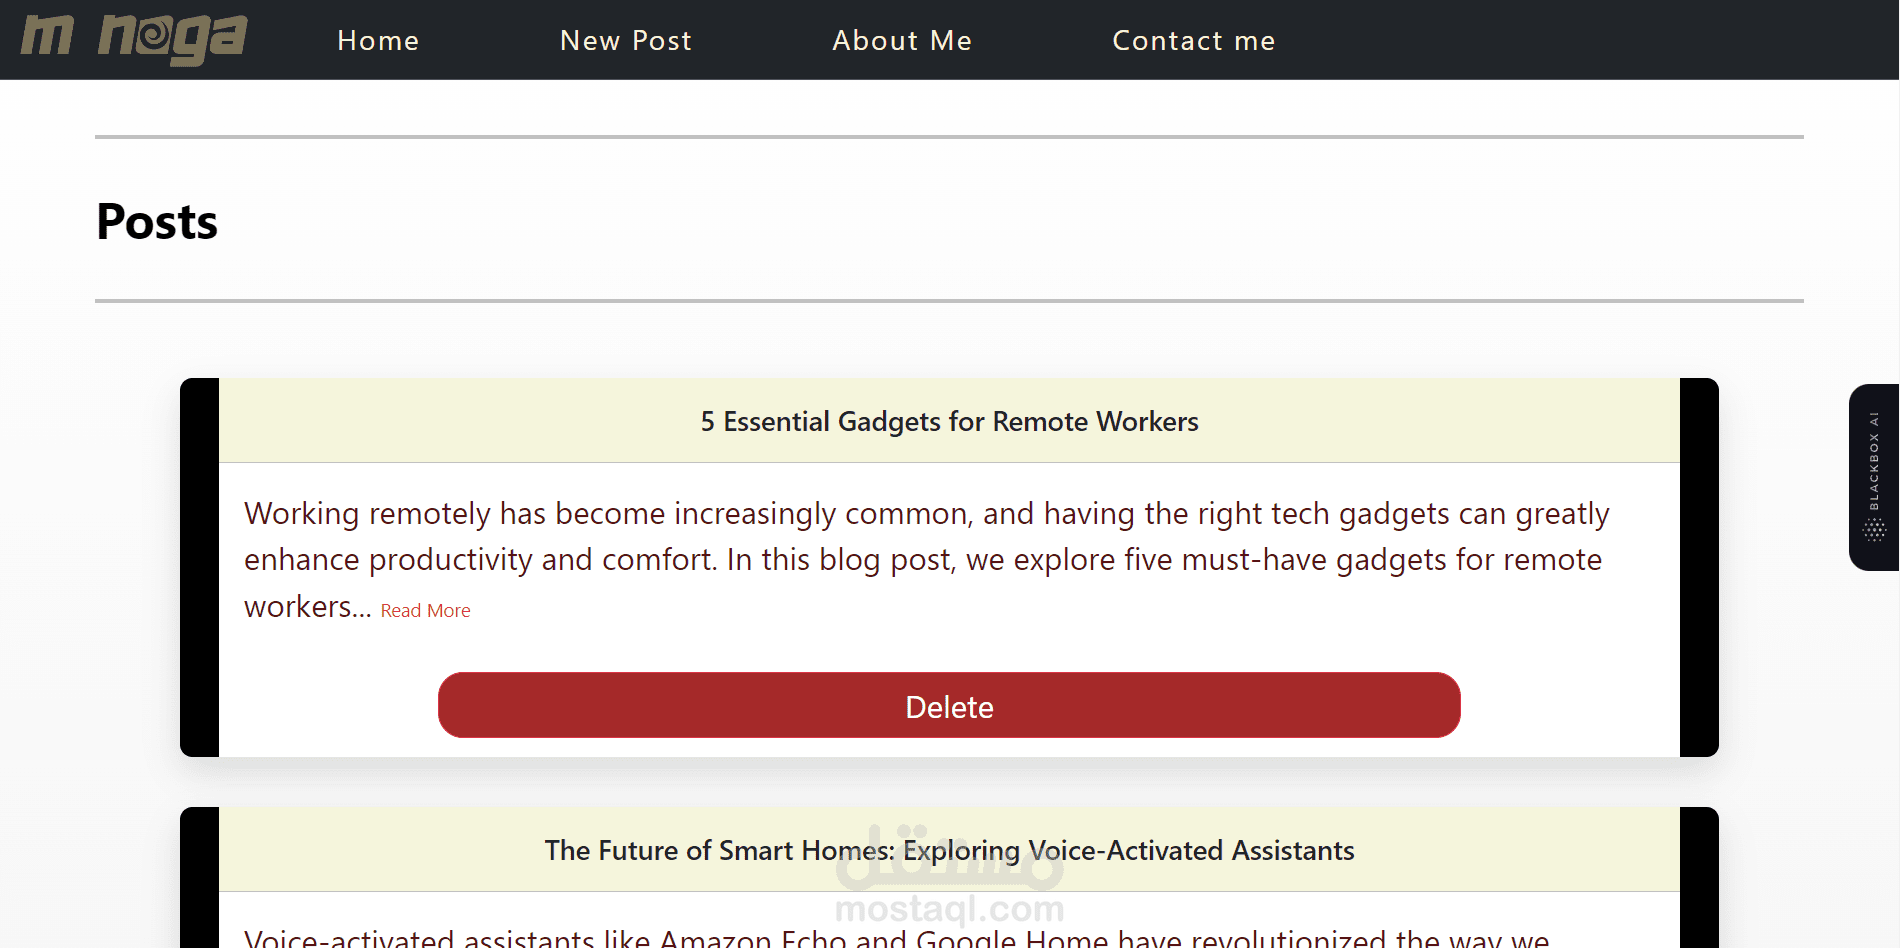Viewport: 1900px width, 948px height.
Task: Click the 'm' letter of the logo
Action: [x=47, y=36]
